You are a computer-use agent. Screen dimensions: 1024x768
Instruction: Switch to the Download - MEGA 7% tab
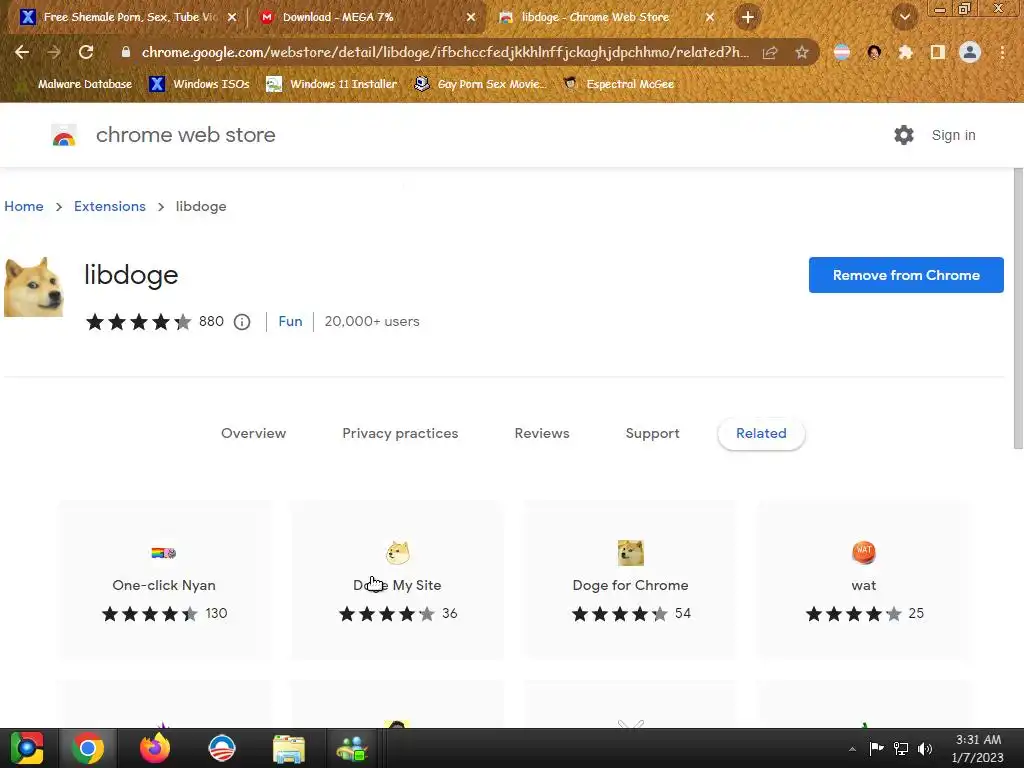coord(367,17)
